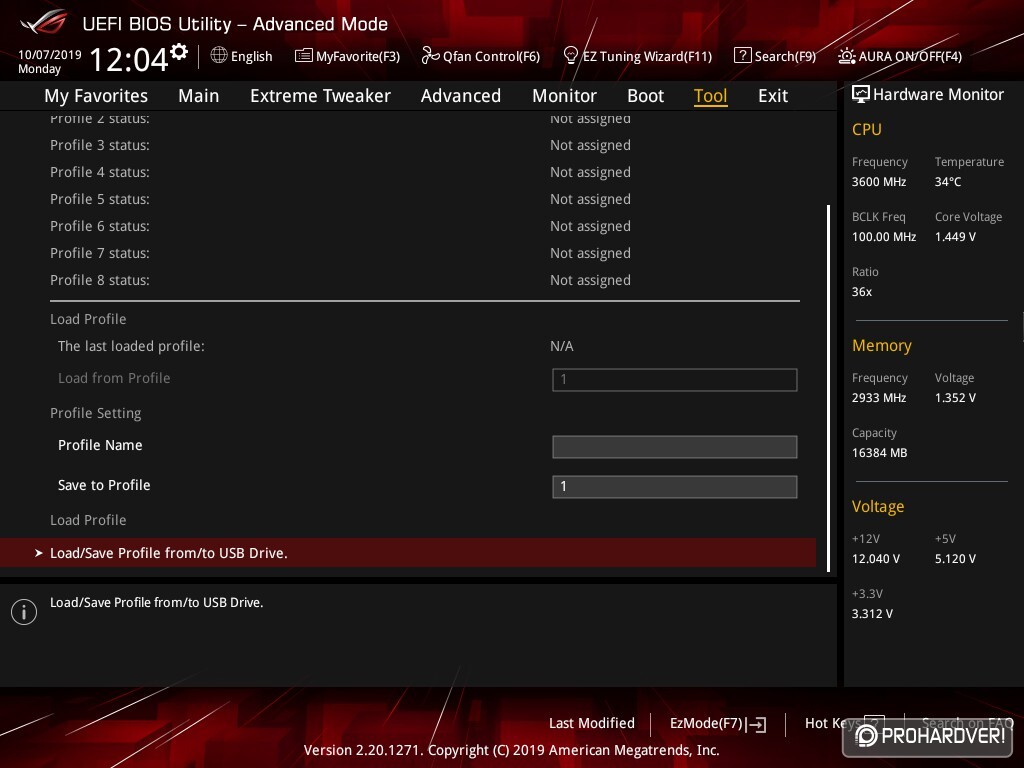Screen dimensions: 1024x768
Task: Click the ROG logo
Action: [44, 22]
